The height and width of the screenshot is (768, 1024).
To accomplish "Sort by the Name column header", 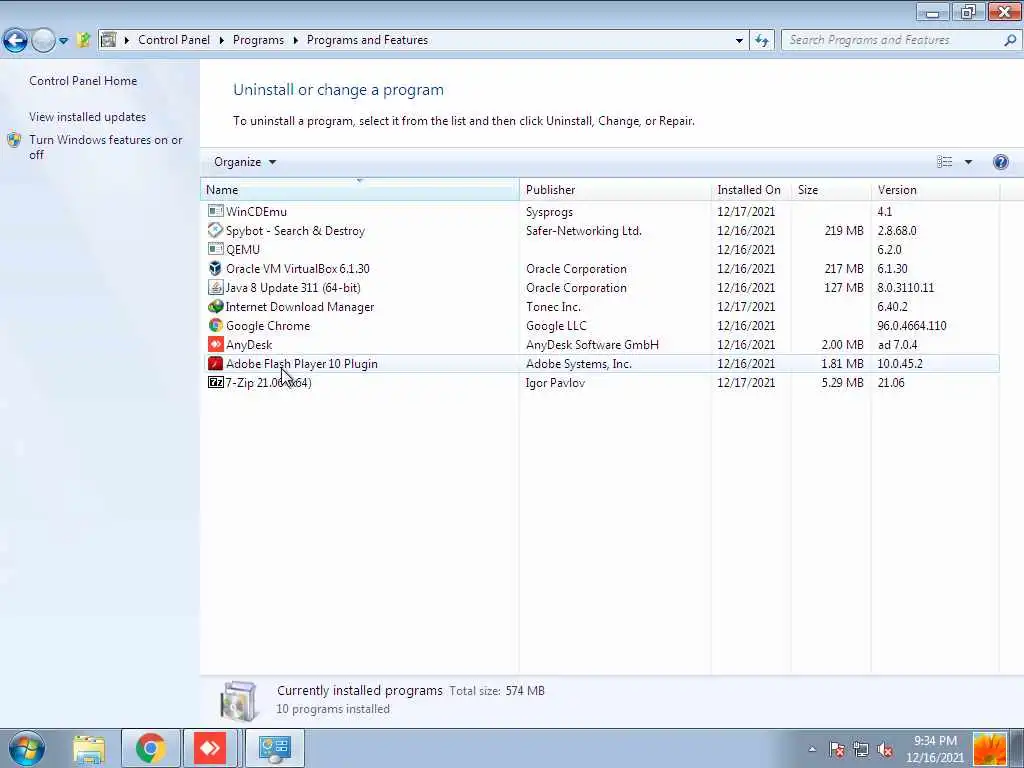I will (360, 189).
